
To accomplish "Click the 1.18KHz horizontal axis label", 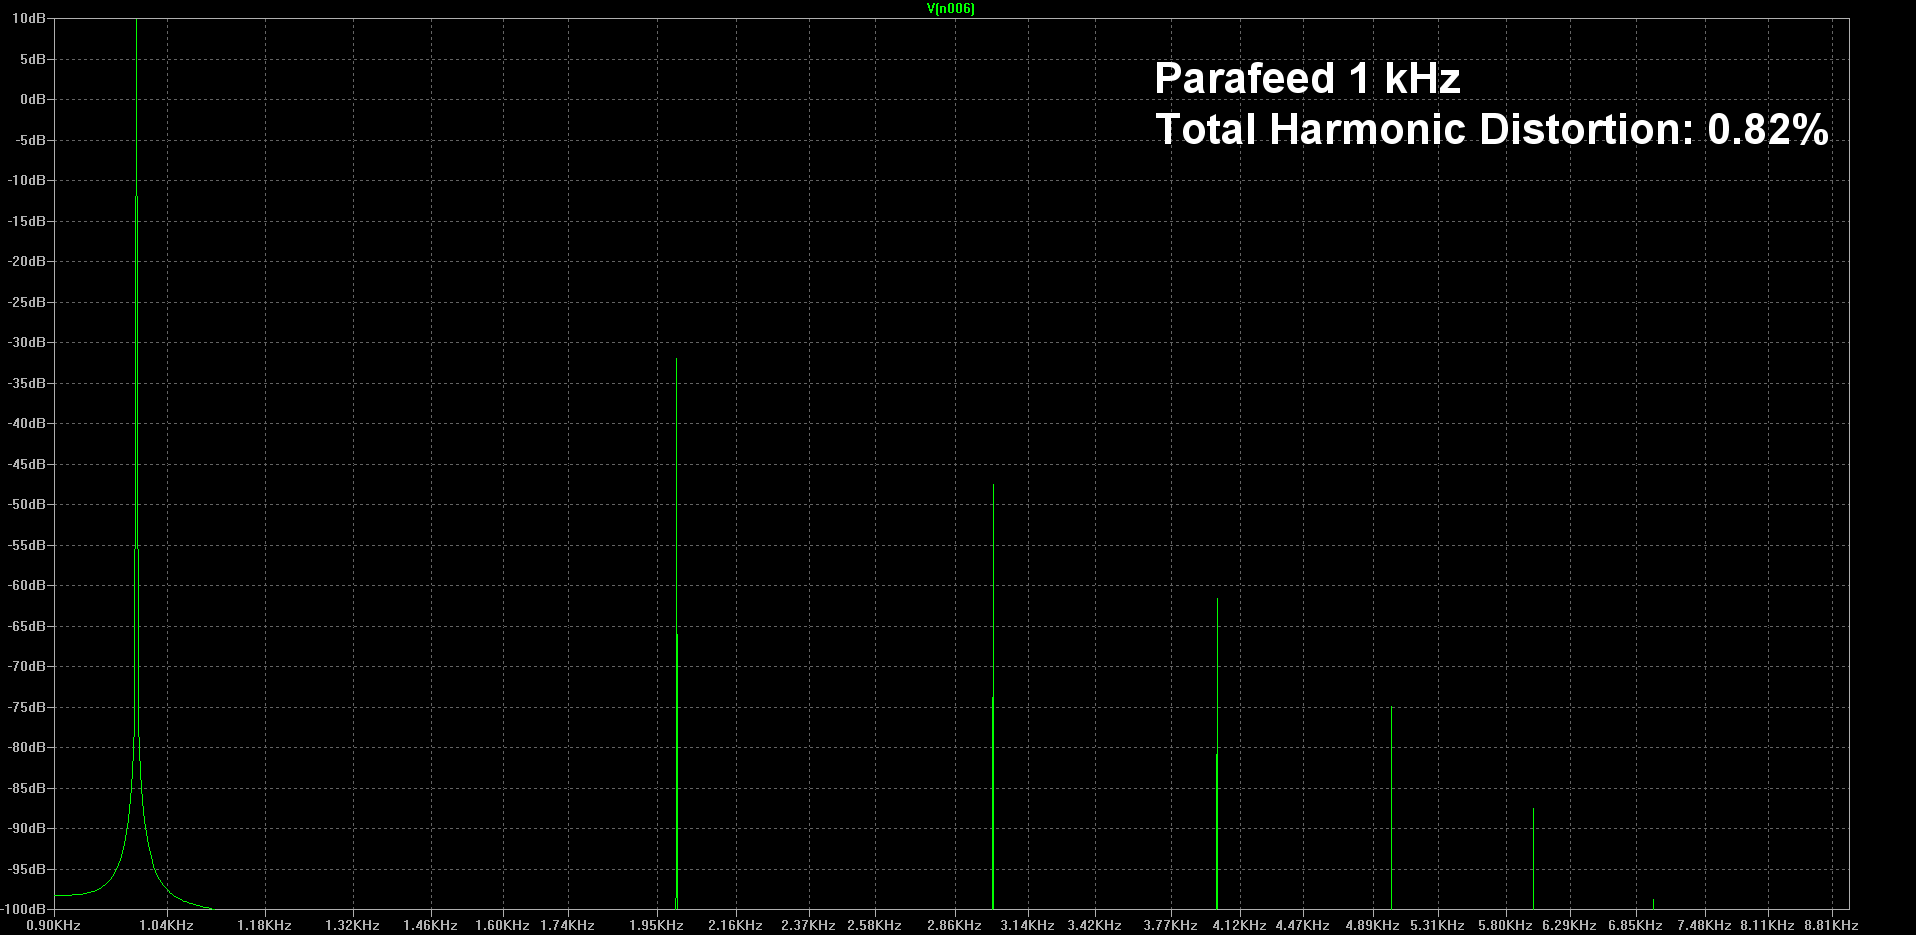I will [264, 926].
